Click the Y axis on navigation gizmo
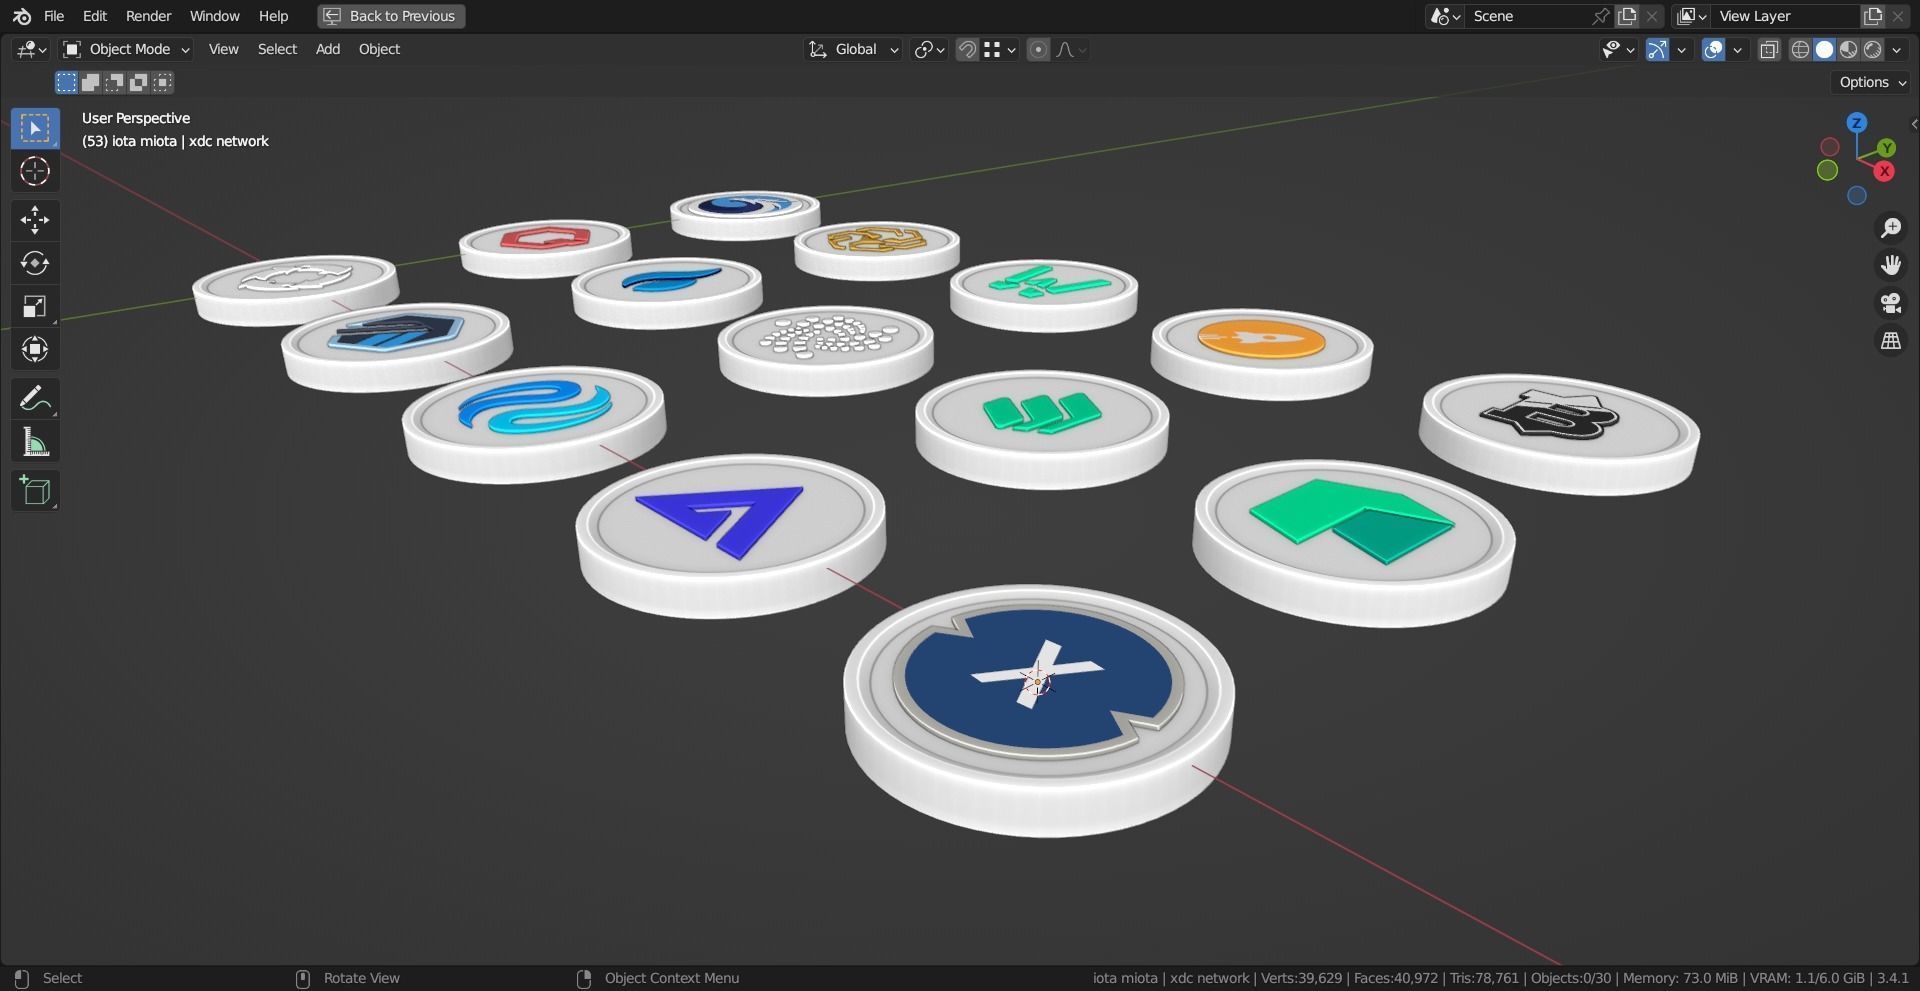Screen dimensions: 1920x991 1887,148
